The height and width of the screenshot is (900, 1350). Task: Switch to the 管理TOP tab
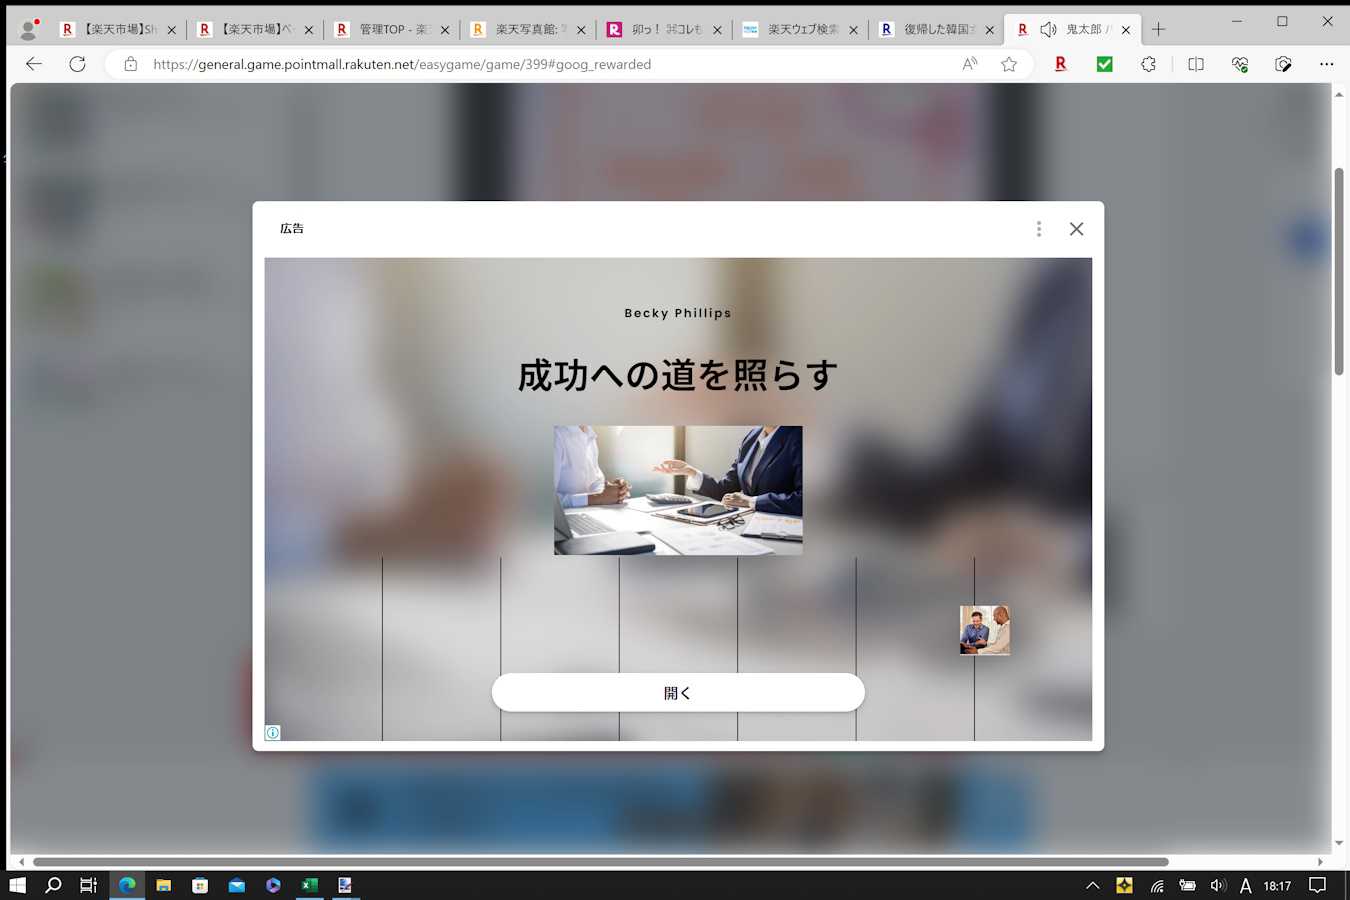(392, 30)
